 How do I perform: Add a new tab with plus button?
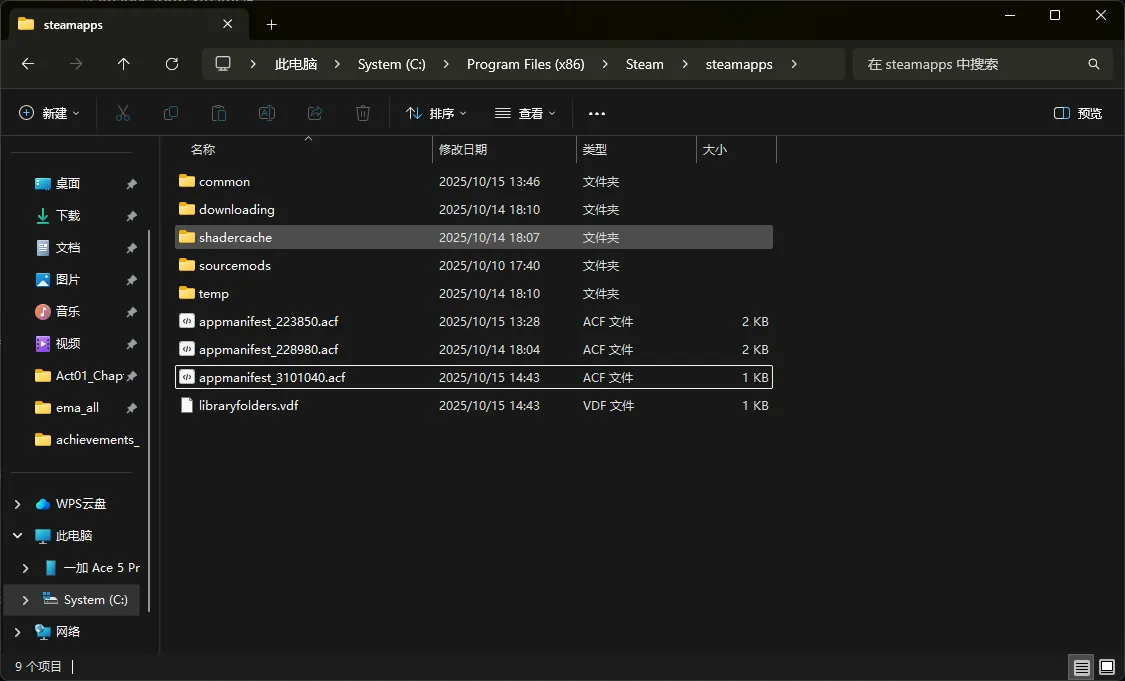271,24
